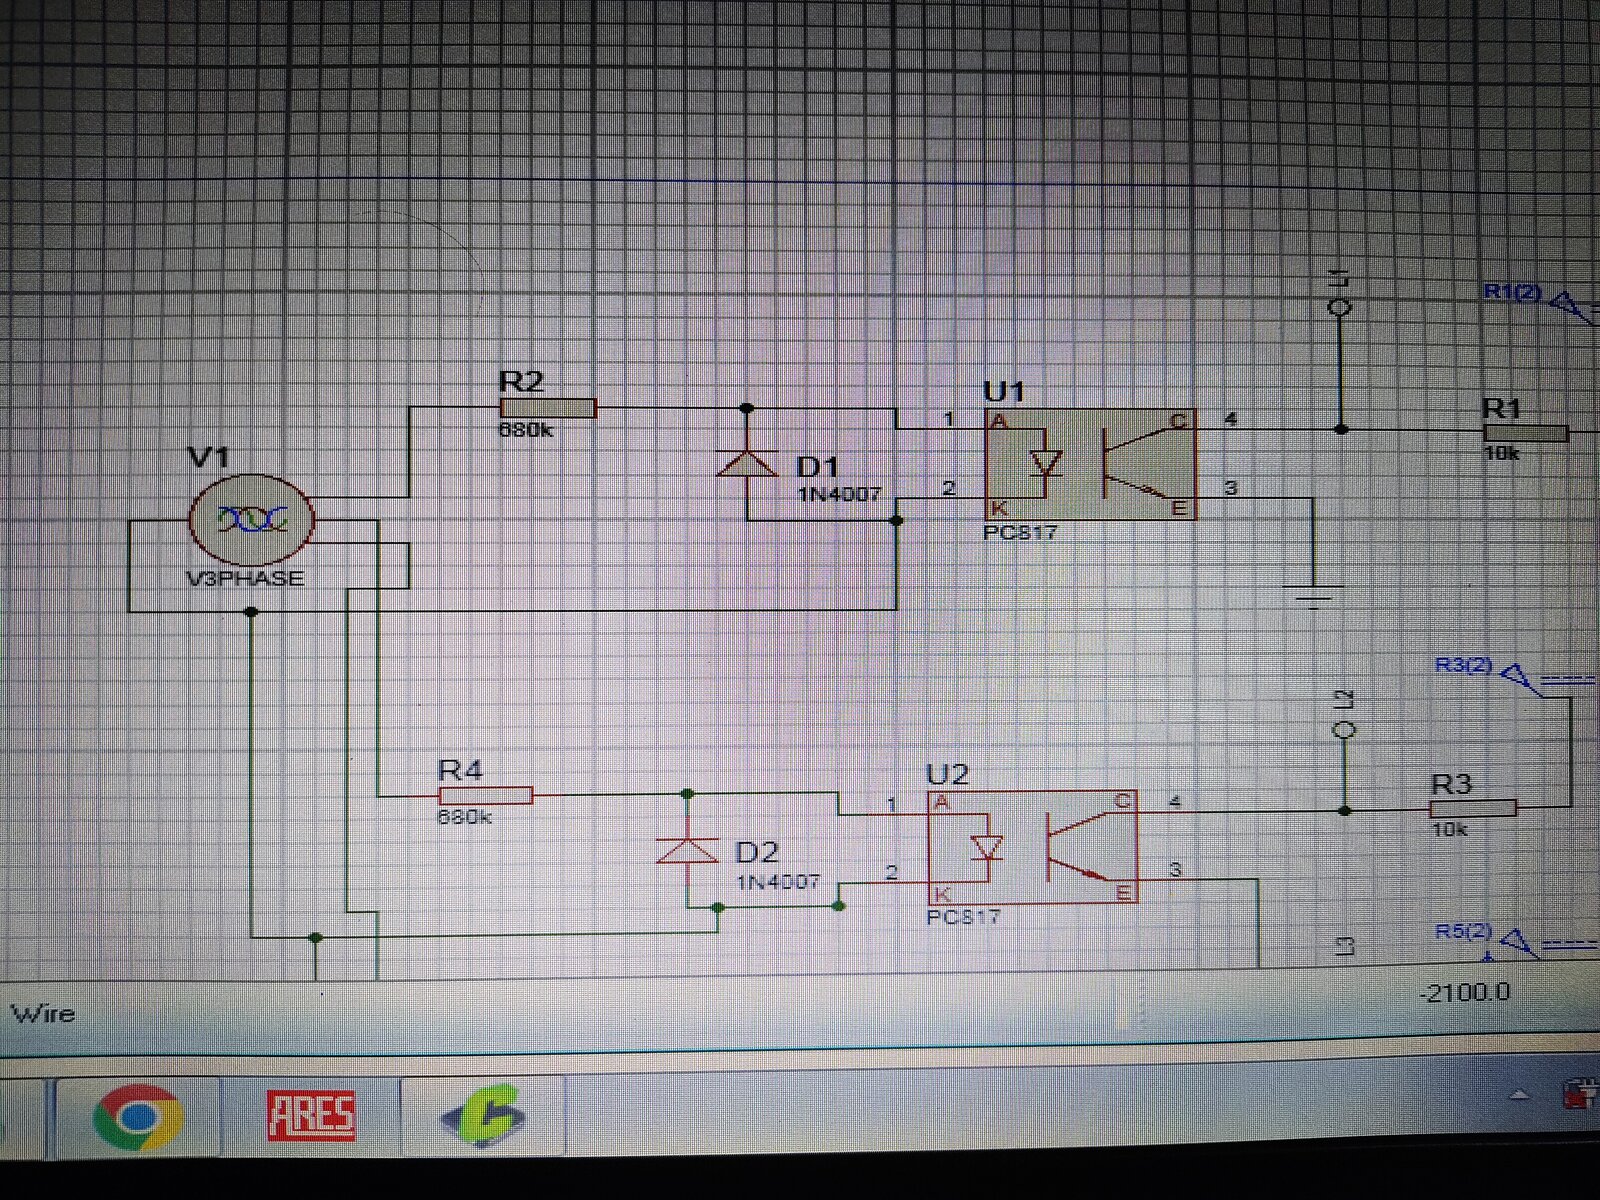Click the 10k value under R1
This screenshot has height=1200, width=1600.
pos(1502,453)
